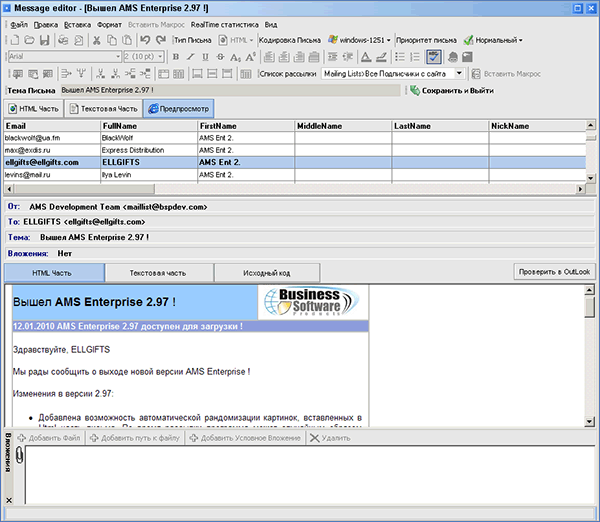Pick the text highlight color tool
This screenshot has height=522, width=600.
tap(381, 57)
